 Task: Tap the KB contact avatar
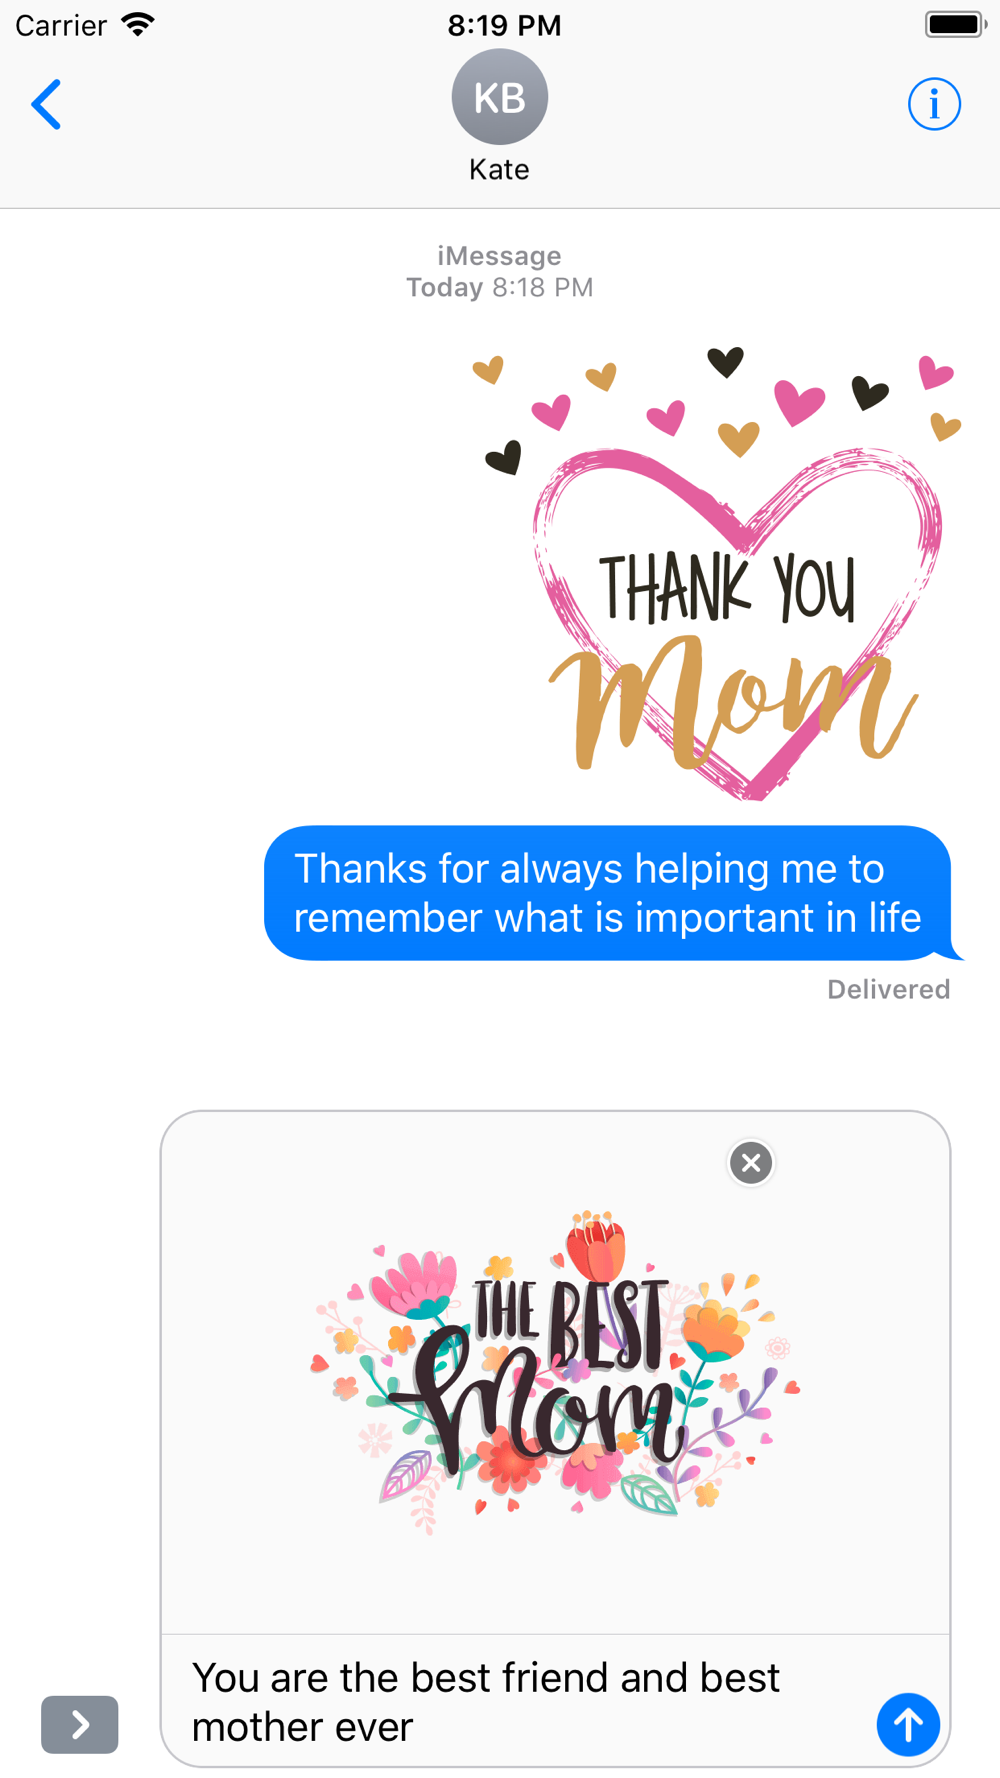499,97
